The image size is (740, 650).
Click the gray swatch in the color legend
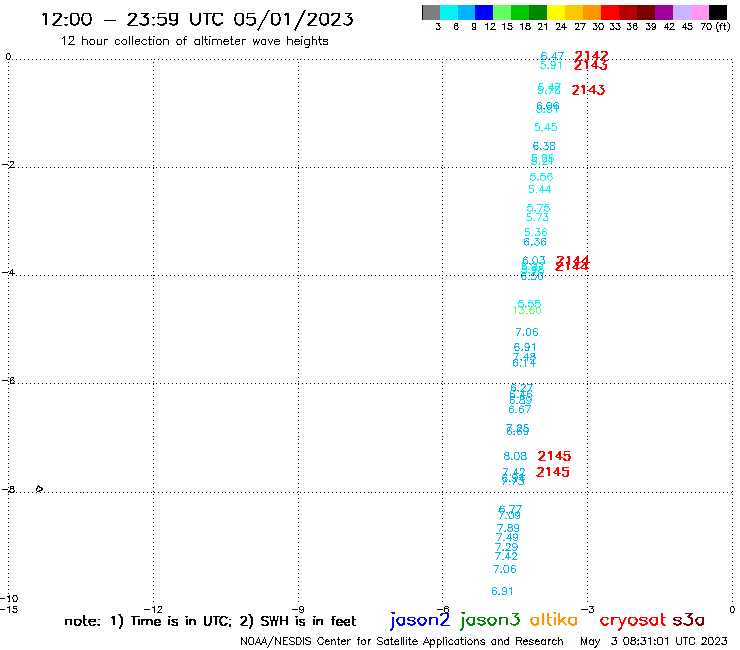(431, 12)
